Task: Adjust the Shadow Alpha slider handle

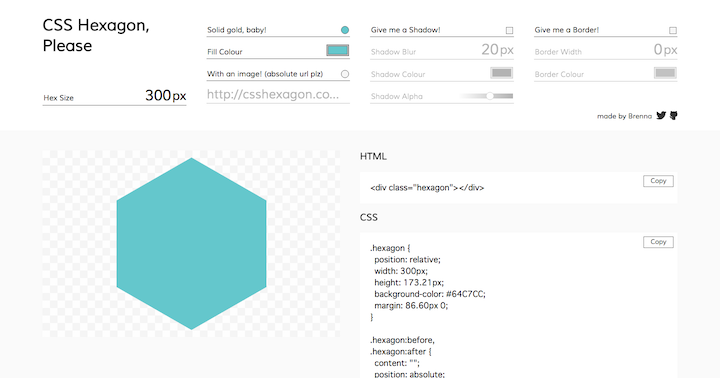Action: [x=490, y=96]
